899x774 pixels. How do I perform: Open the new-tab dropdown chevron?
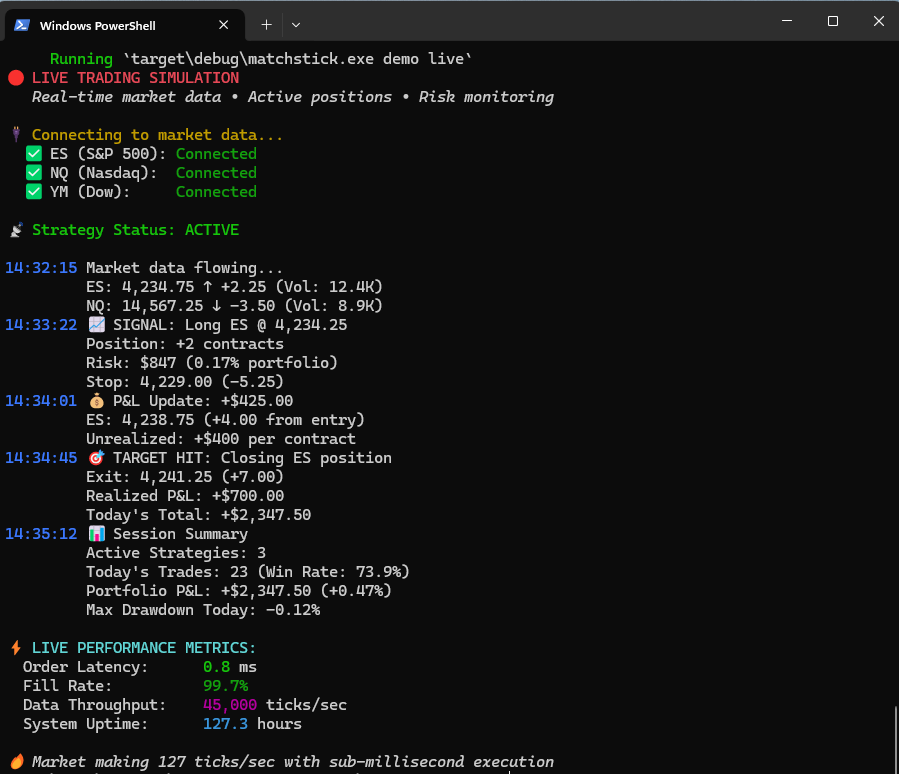tap(294, 24)
